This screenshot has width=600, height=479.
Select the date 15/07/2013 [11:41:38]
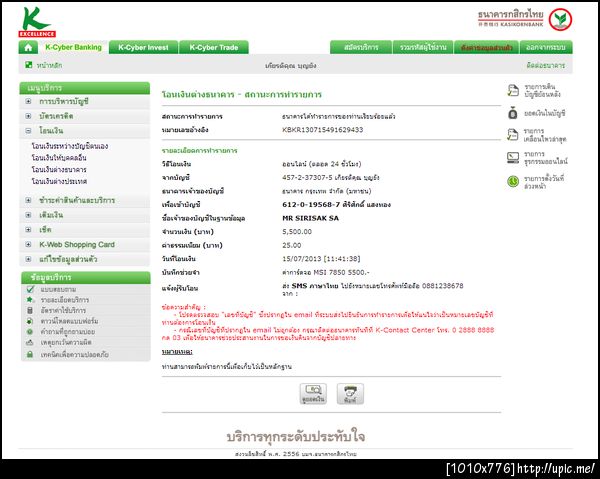tap(321, 259)
